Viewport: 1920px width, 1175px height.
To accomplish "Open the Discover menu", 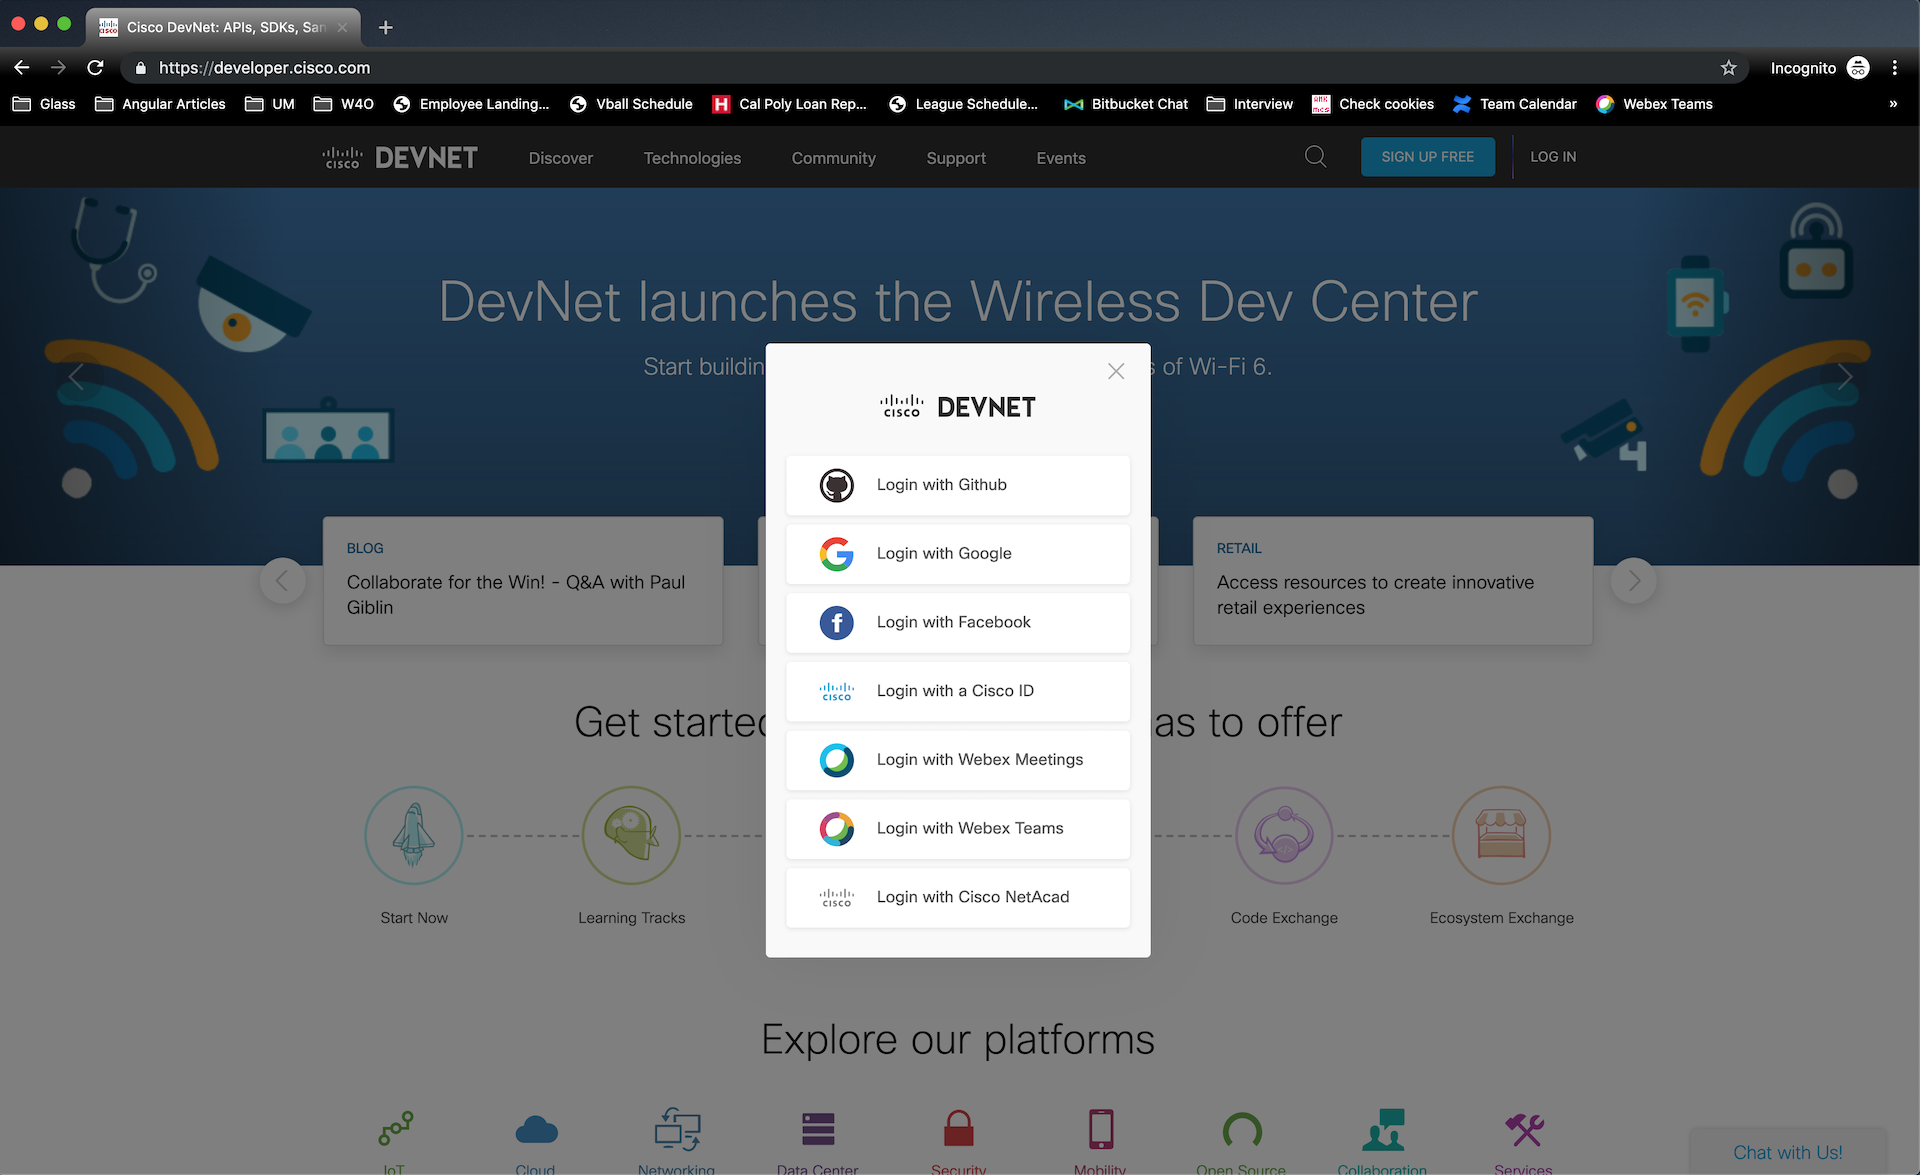I will tap(561, 158).
